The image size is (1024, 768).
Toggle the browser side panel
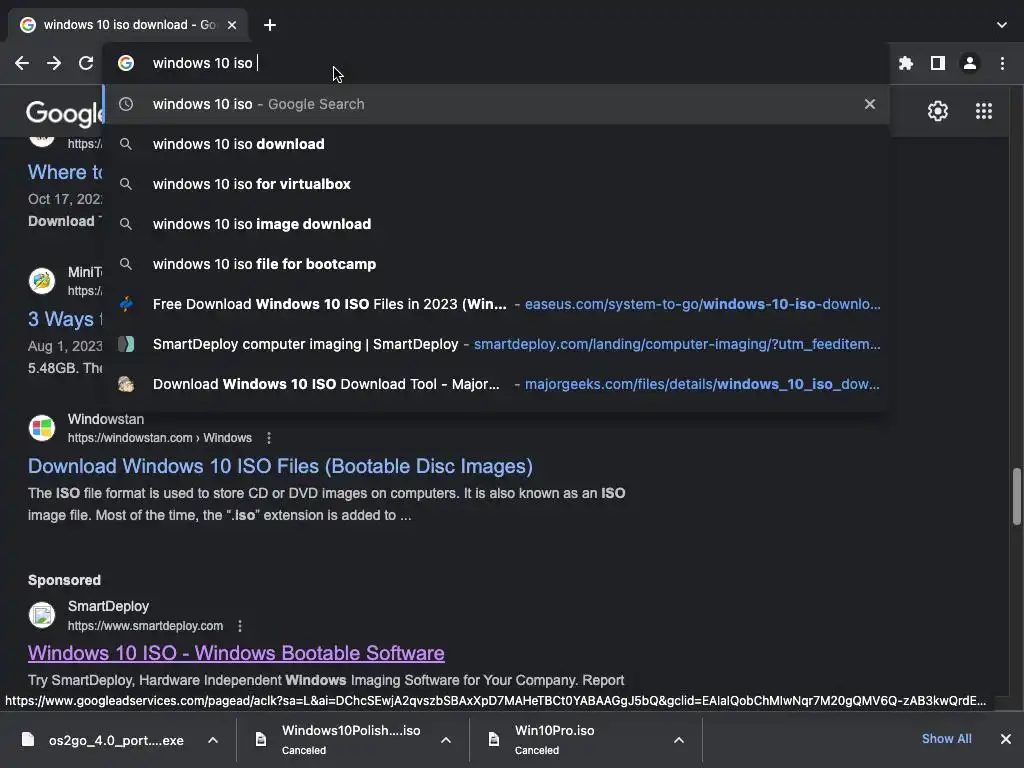pos(937,63)
